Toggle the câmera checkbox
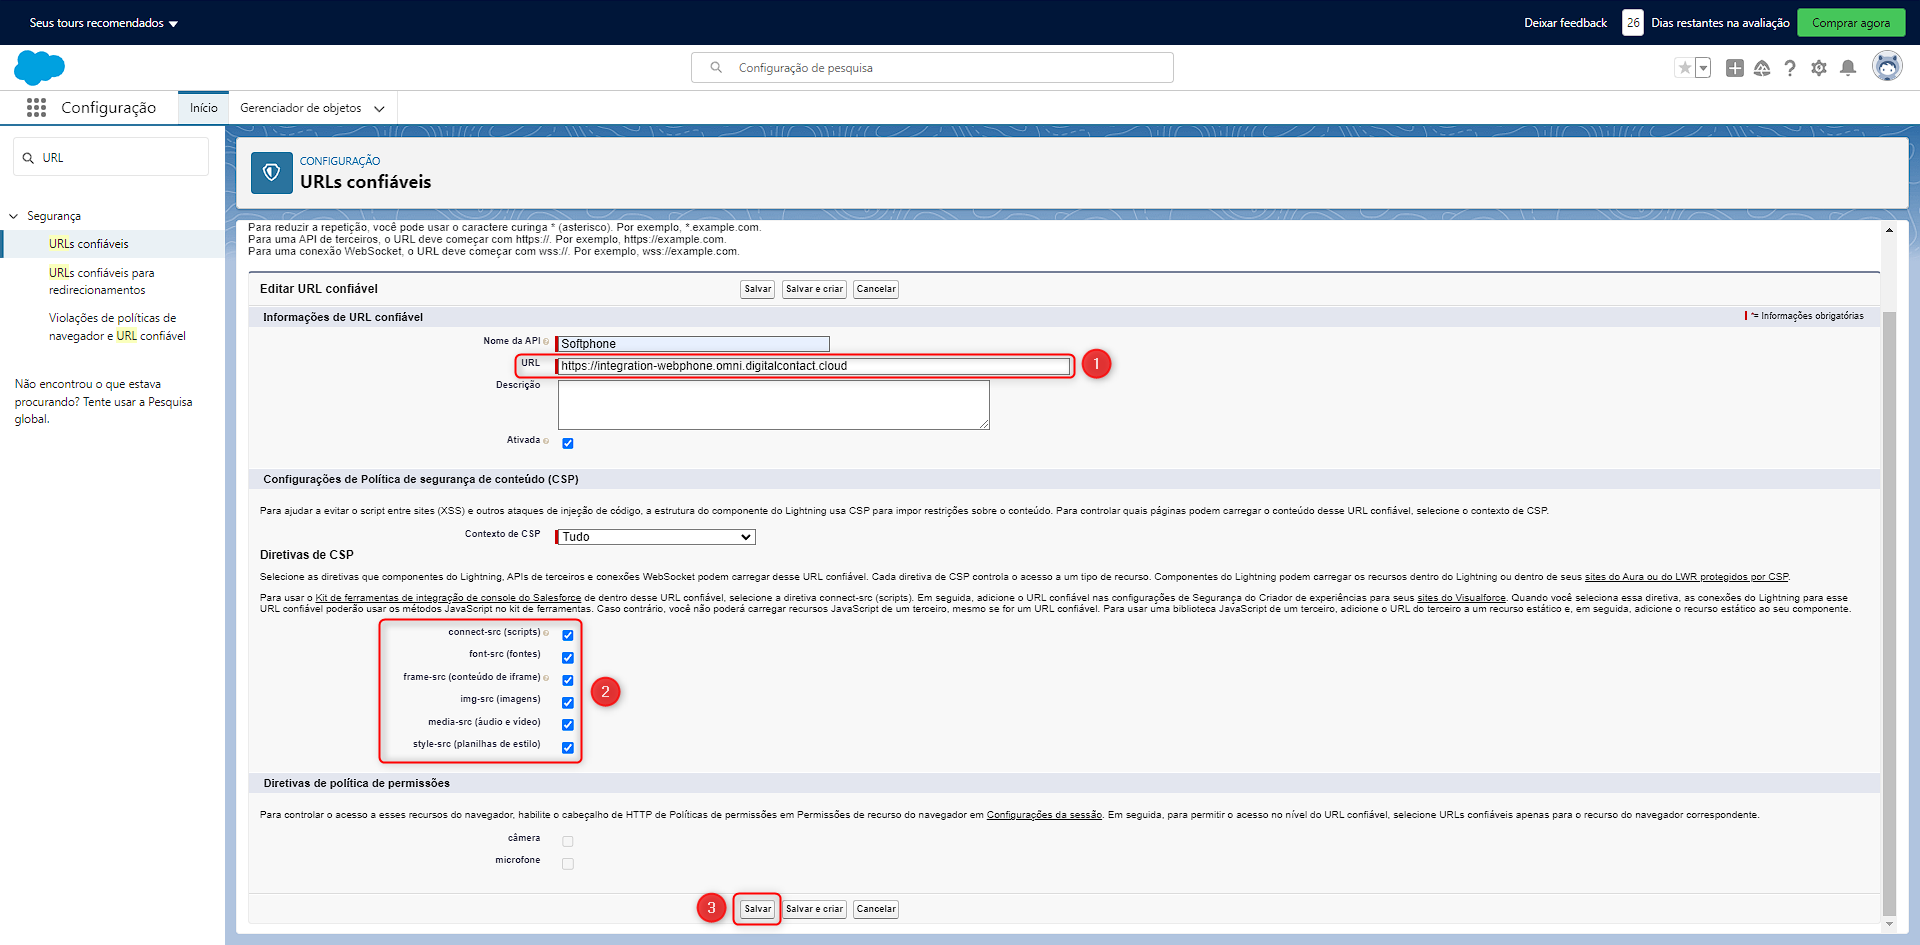 567,841
